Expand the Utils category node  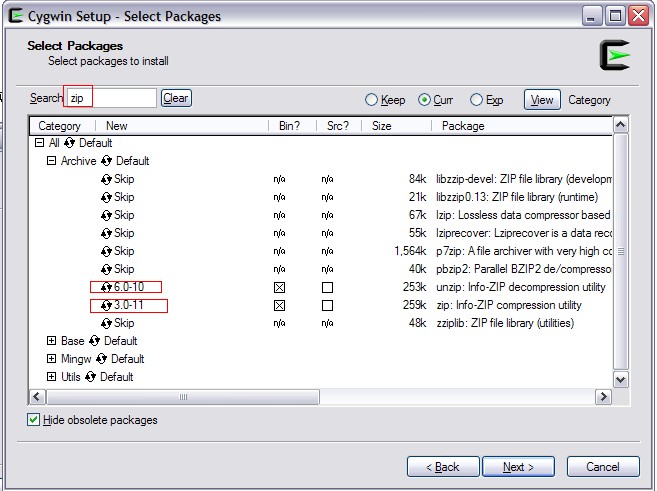51,377
